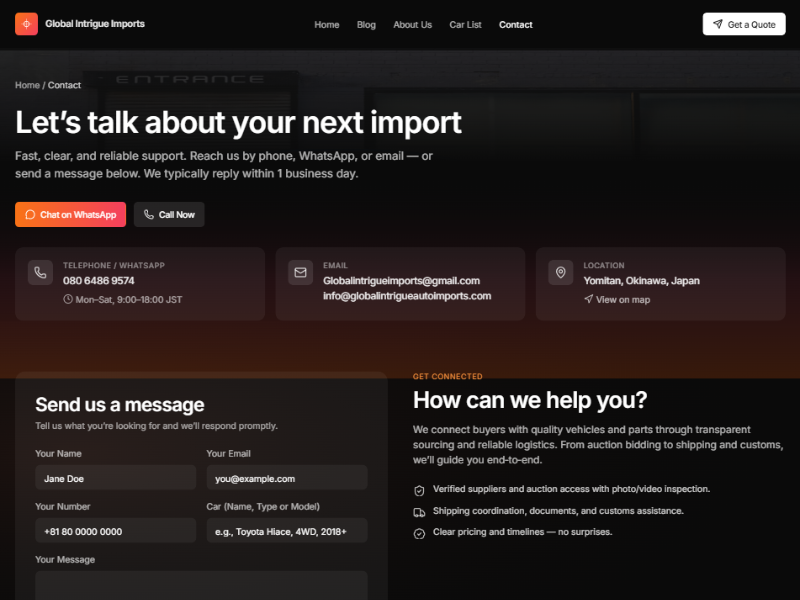The width and height of the screenshot is (800, 600).
Task: Open the Car List page
Action: point(465,24)
